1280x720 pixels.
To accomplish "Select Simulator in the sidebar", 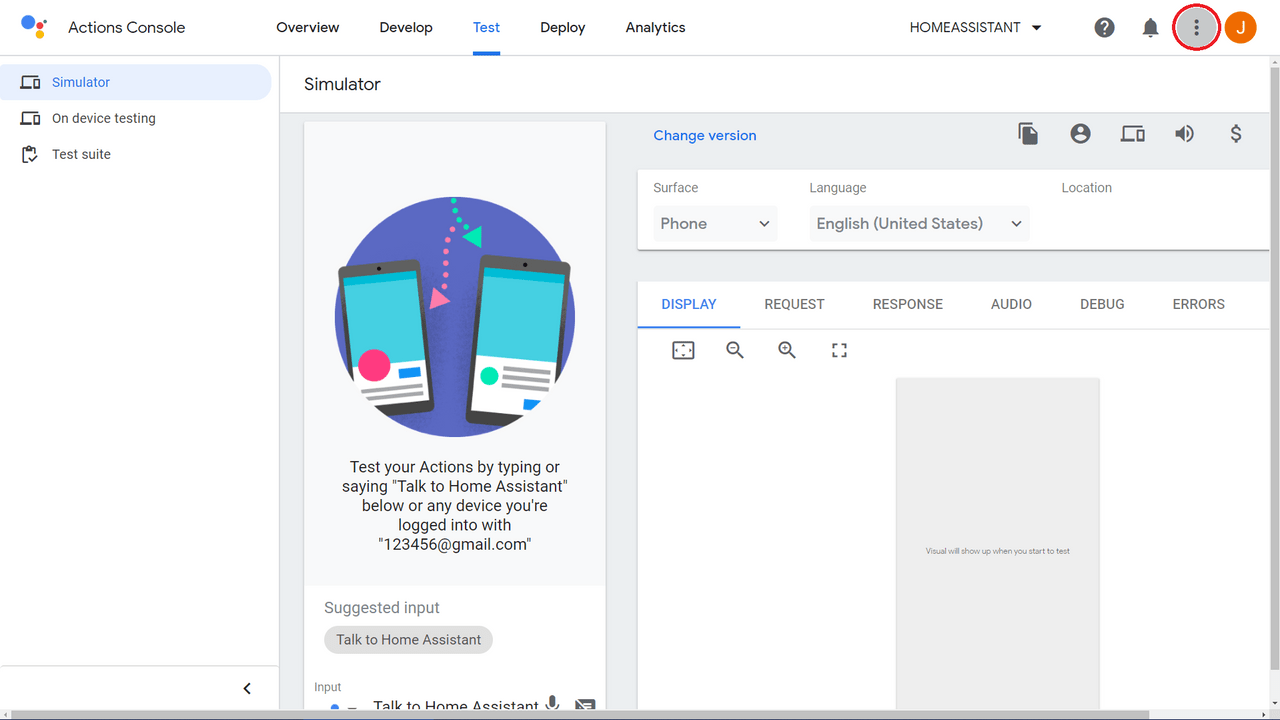I will (x=135, y=82).
